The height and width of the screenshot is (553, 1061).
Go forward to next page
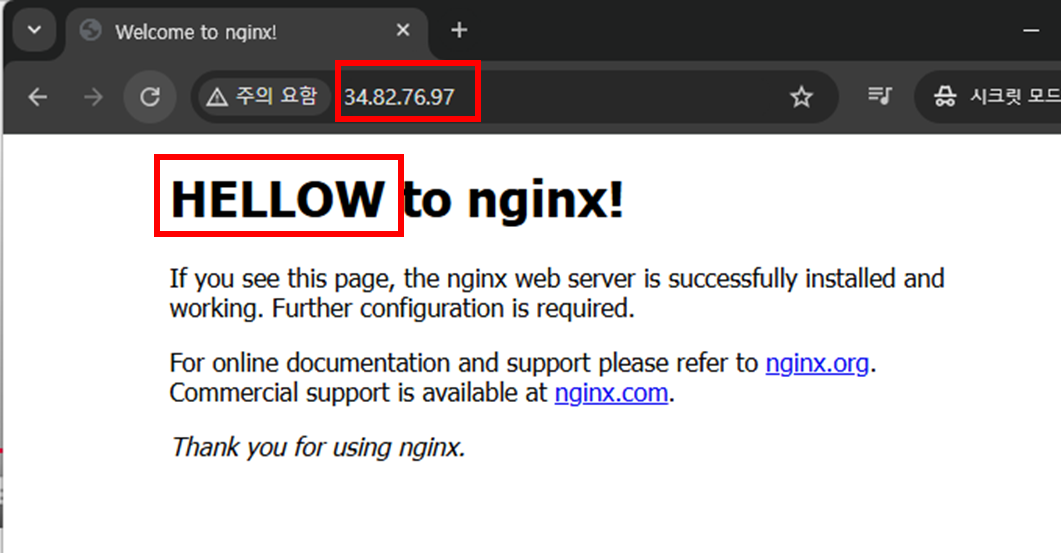(93, 97)
